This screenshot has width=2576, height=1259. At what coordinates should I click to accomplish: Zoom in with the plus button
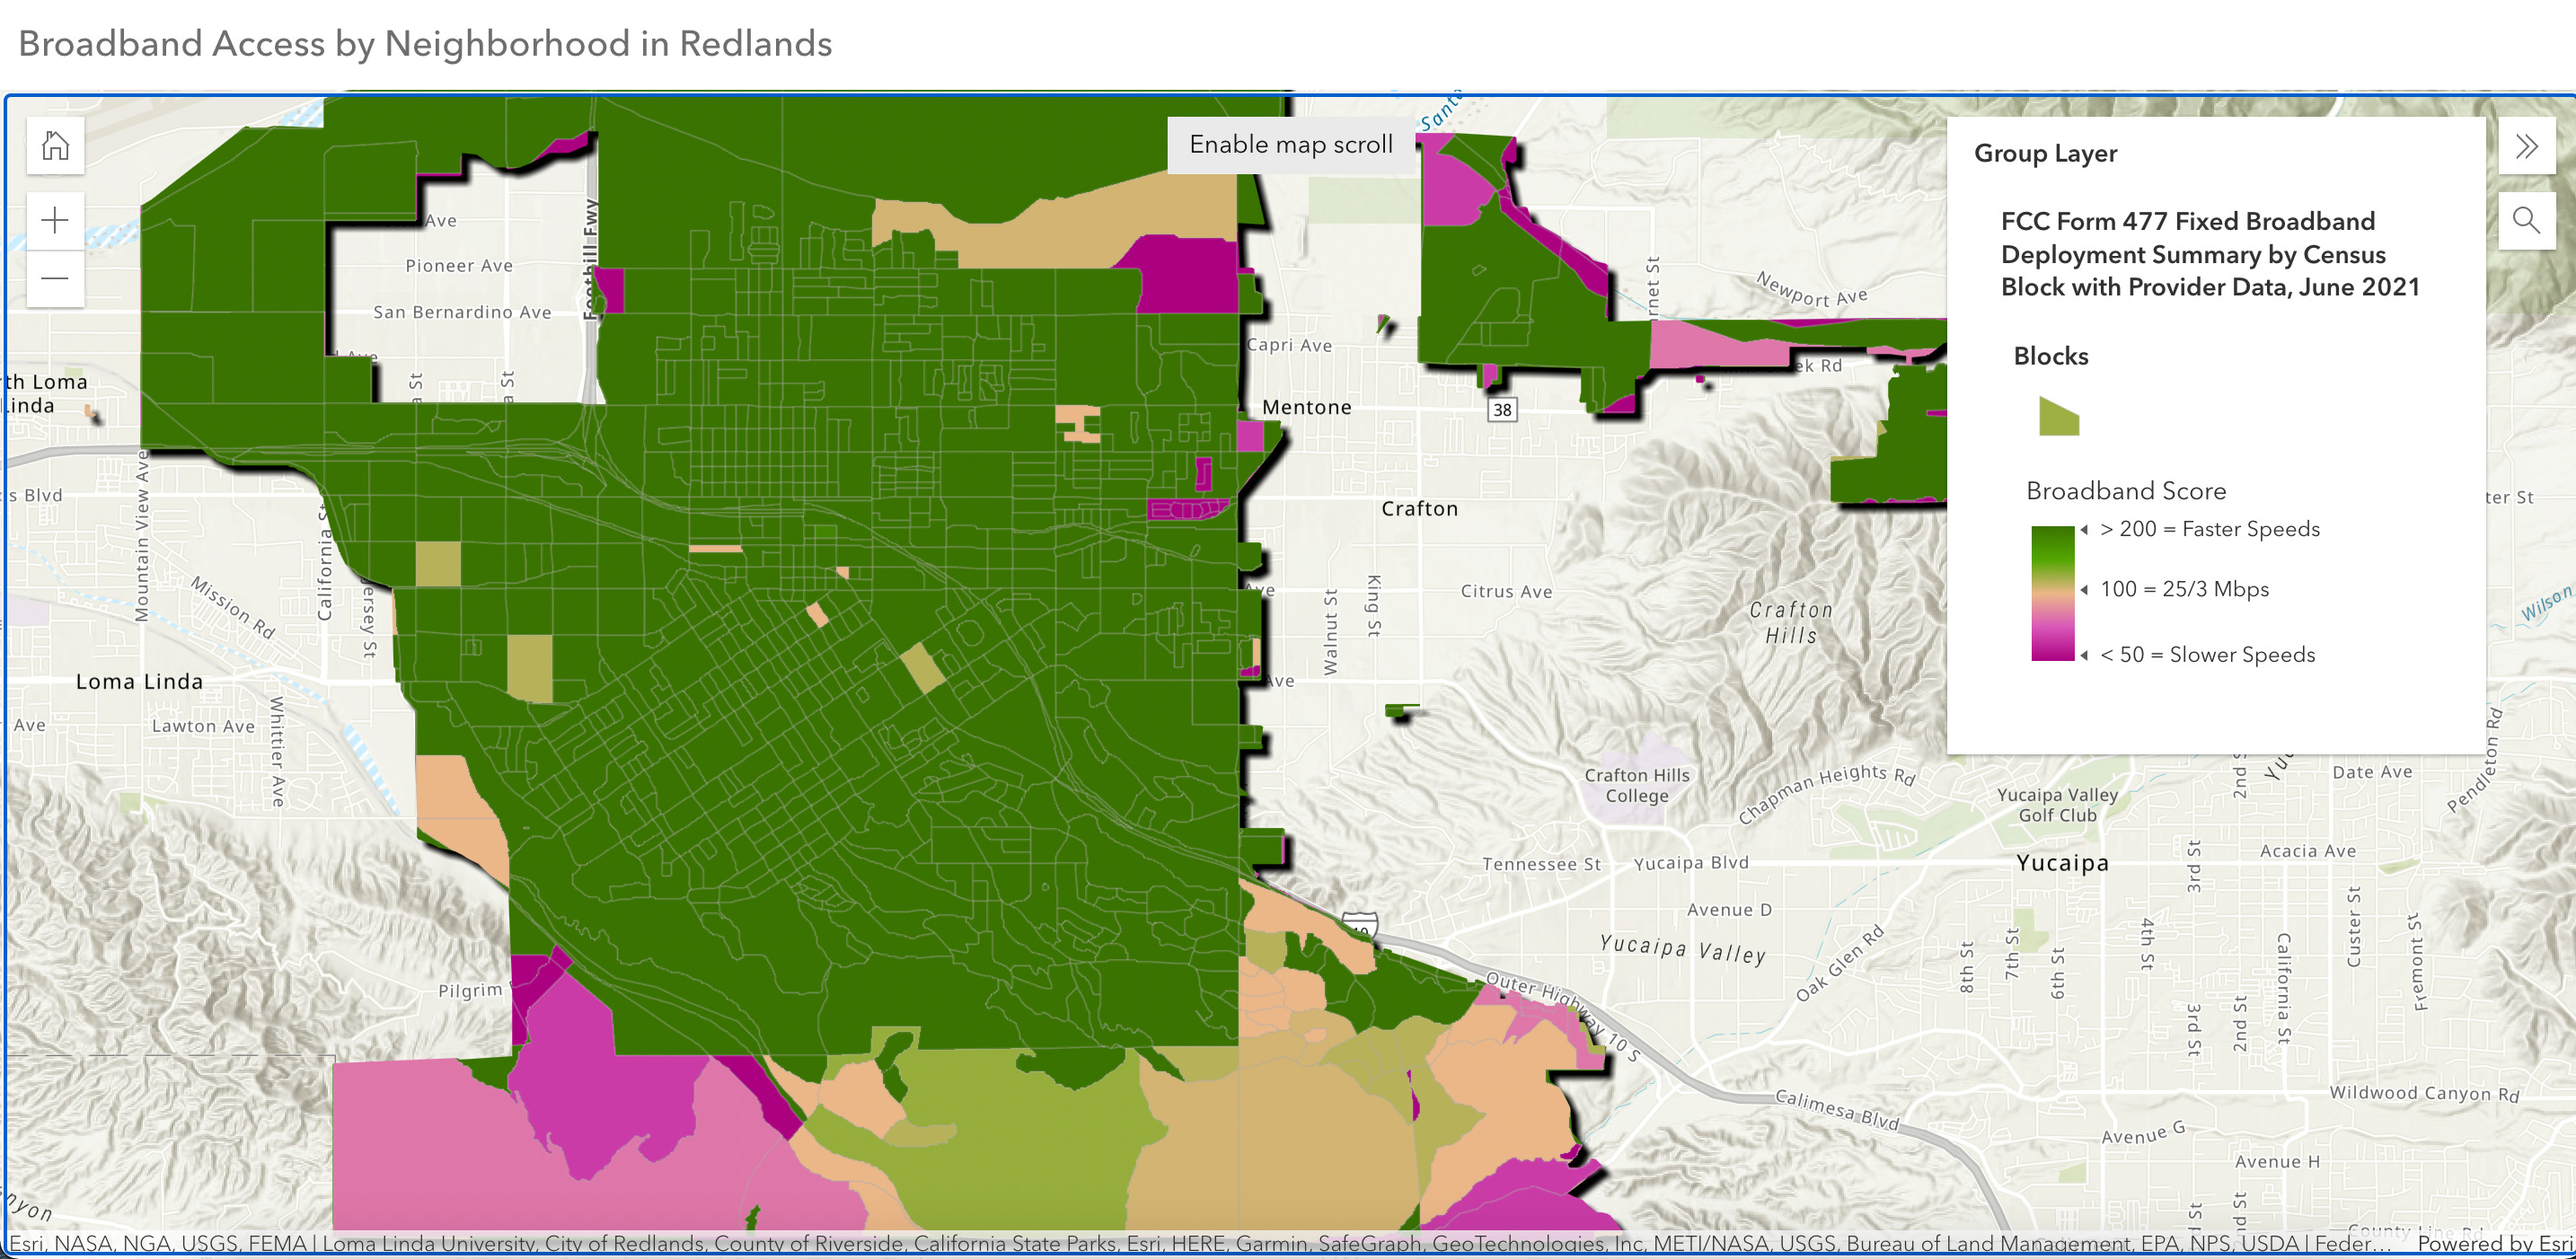[55, 220]
